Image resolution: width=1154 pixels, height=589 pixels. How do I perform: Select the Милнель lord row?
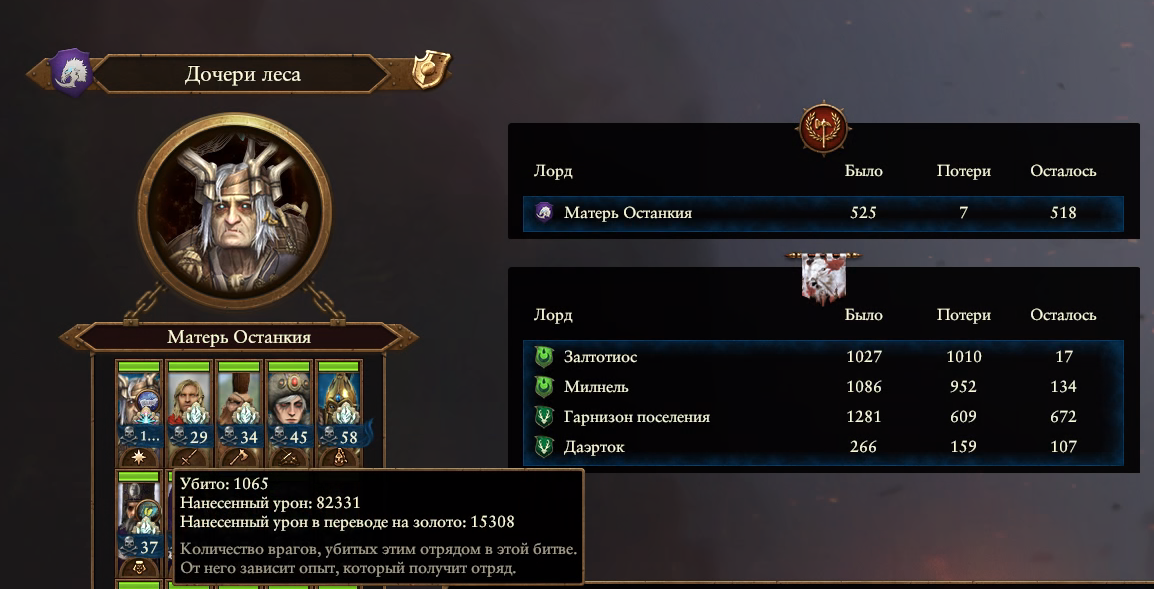pyautogui.click(x=823, y=387)
